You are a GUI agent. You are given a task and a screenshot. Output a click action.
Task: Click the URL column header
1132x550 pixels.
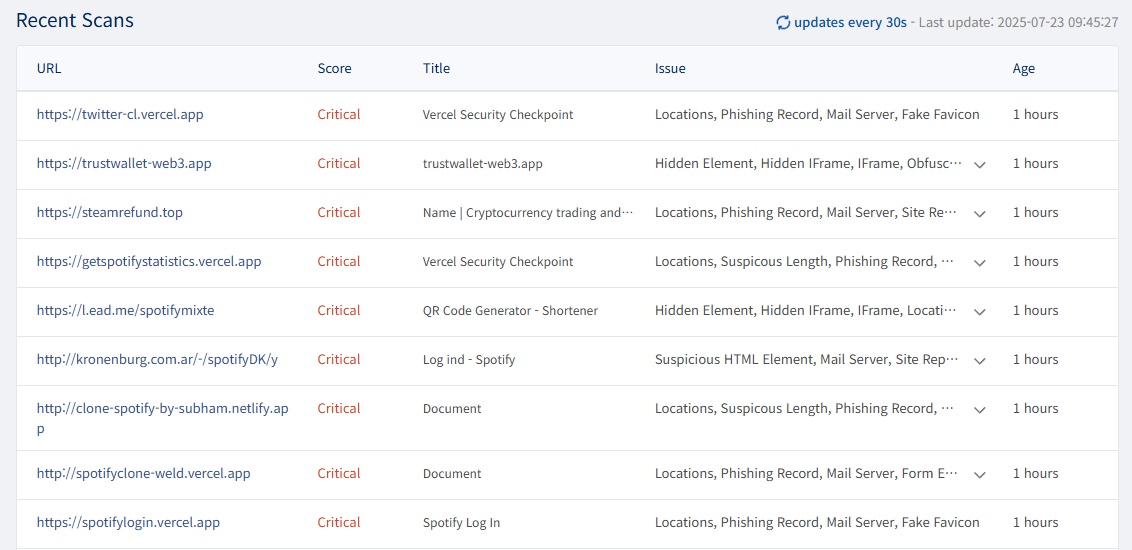coord(49,68)
